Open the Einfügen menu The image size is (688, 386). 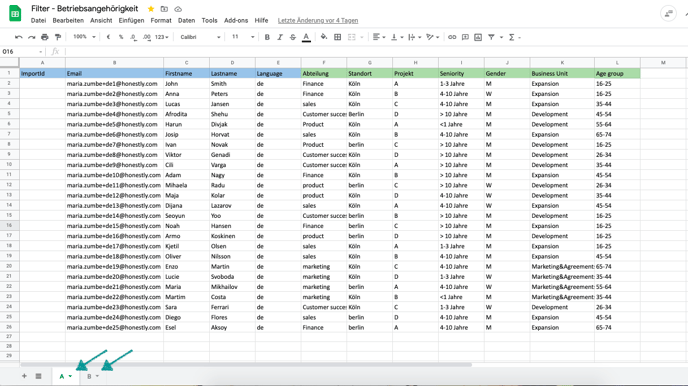point(131,21)
